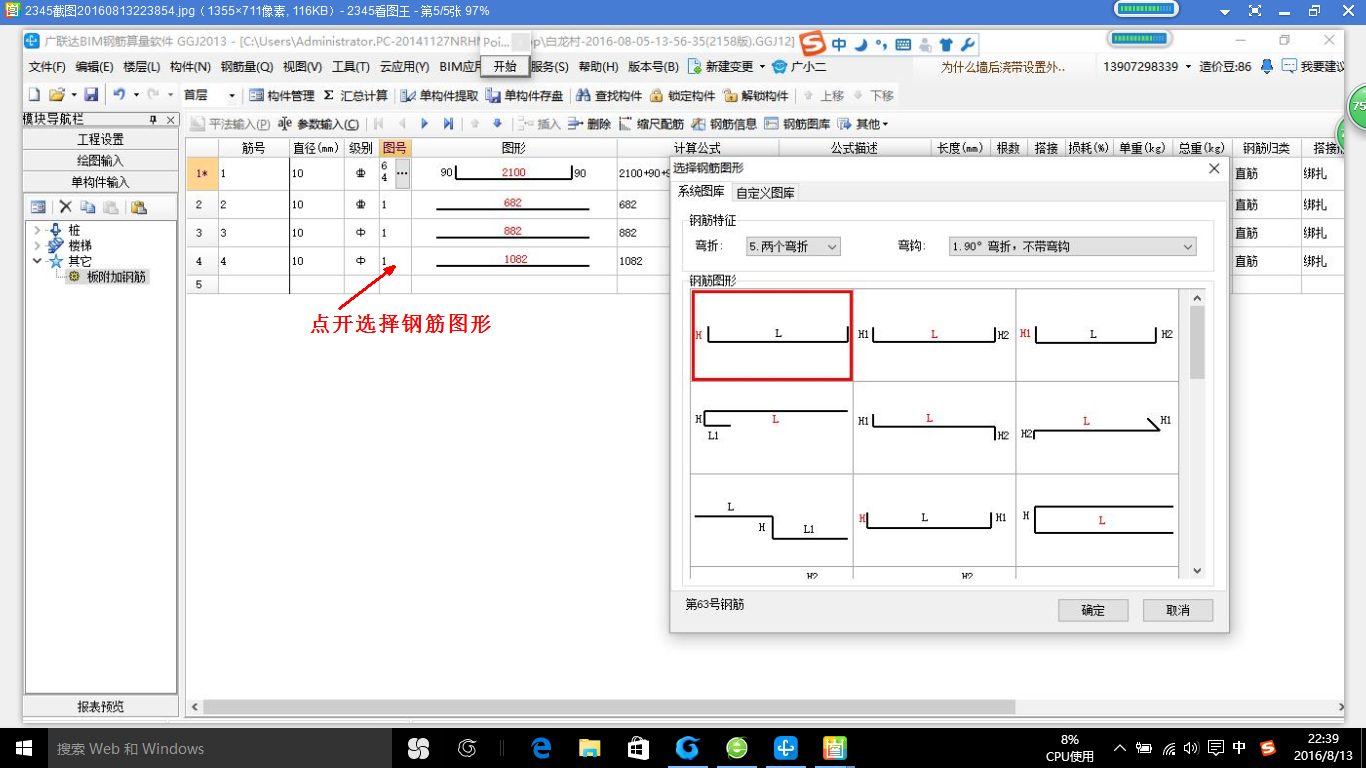
Task: Click 钢筋信息 toolbar button
Action: tap(725, 124)
